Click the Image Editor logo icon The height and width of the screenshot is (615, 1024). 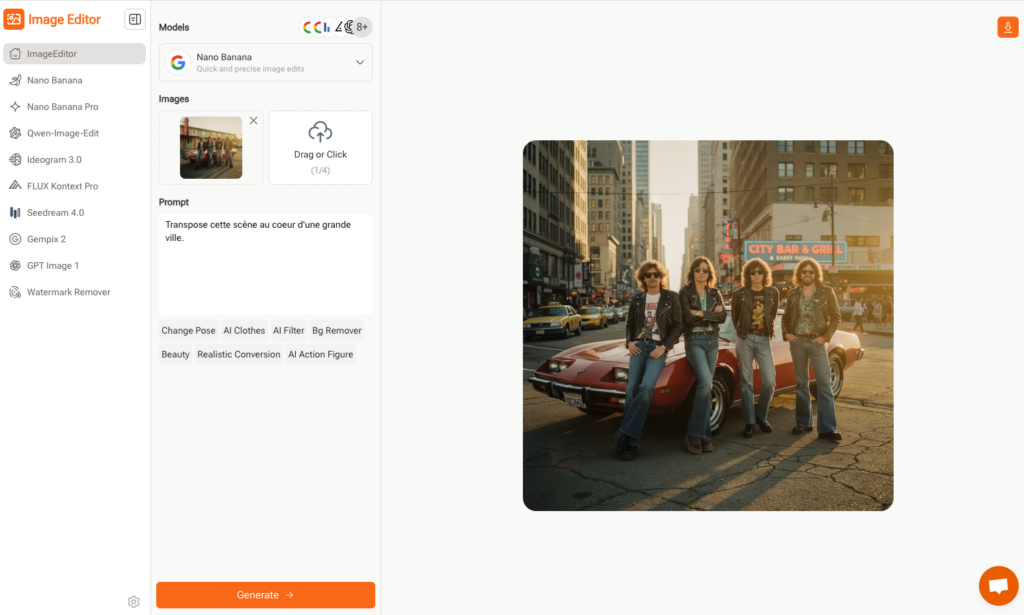[14, 19]
